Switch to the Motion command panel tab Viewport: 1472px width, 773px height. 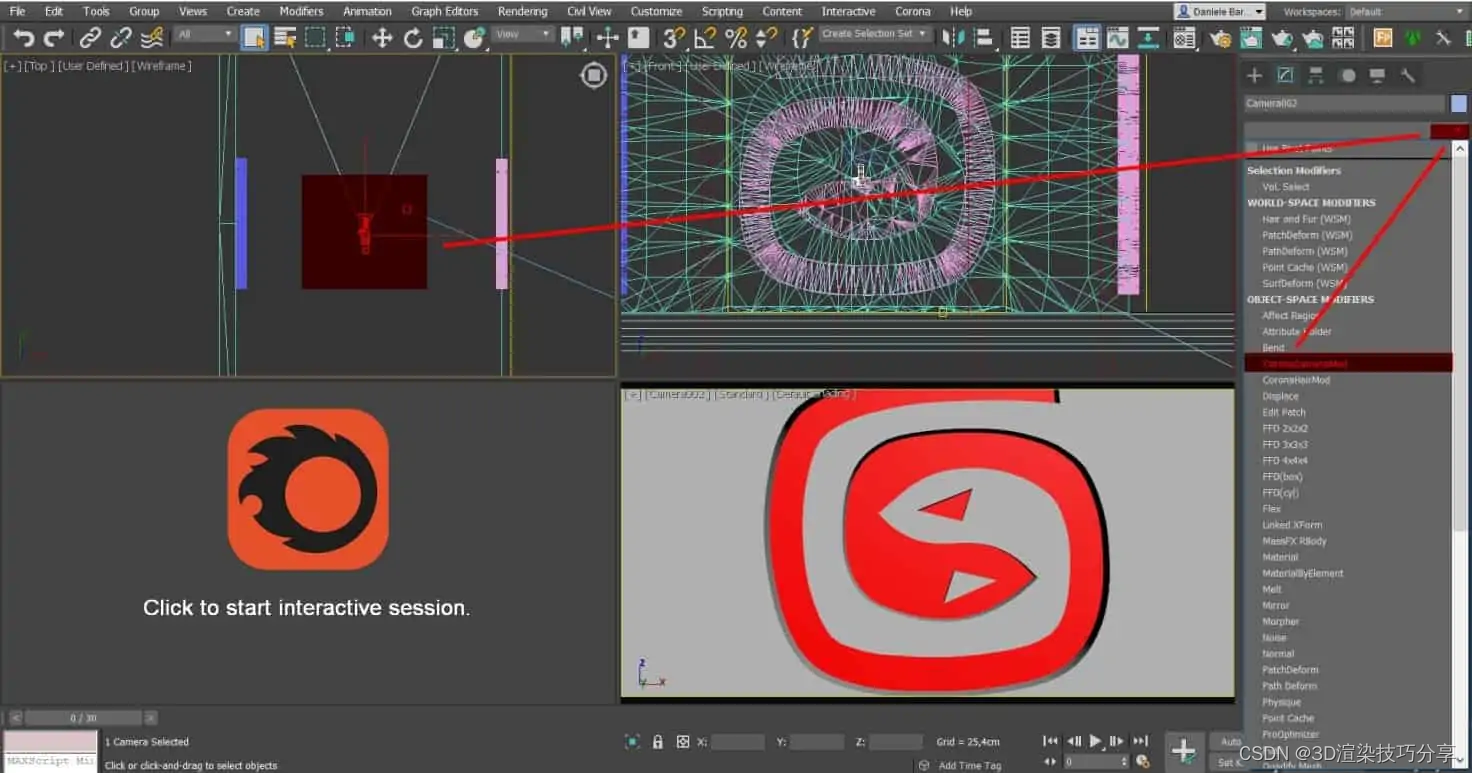click(1347, 76)
